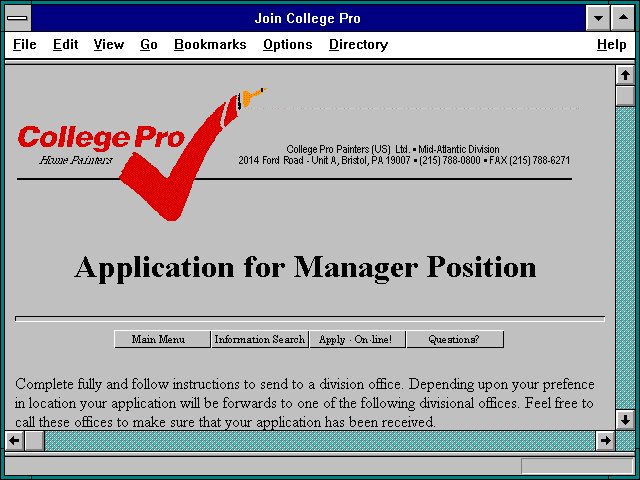Click the vertical scrollbar down arrow
640x480 pixels.
(625, 420)
